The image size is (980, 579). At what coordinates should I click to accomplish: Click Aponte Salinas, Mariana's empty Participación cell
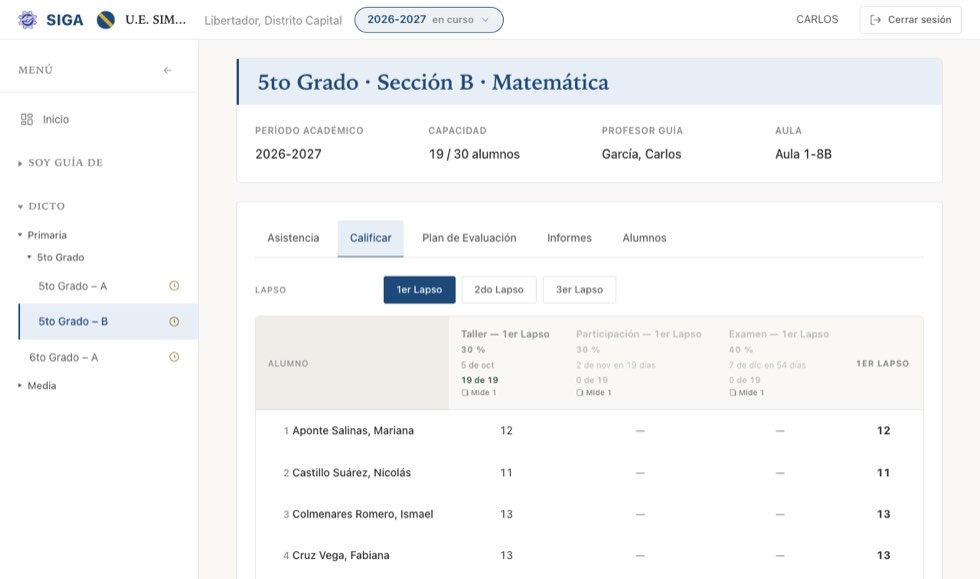(640, 431)
